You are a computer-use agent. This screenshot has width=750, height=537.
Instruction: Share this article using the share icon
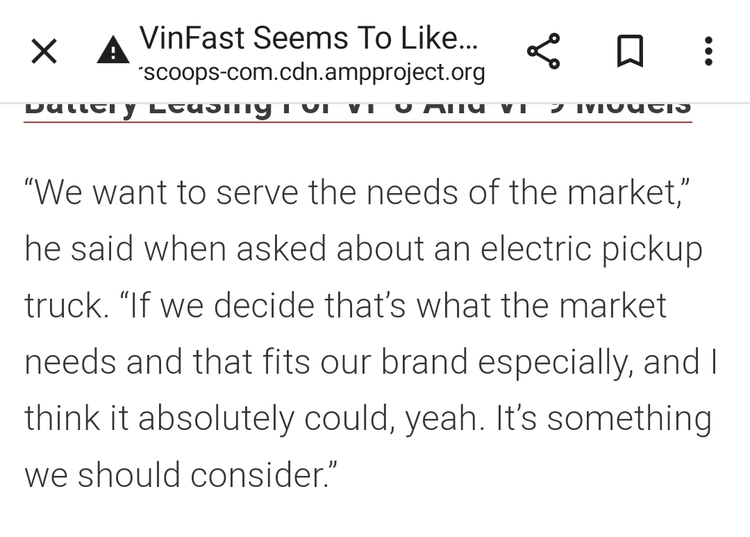pos(543,51)
